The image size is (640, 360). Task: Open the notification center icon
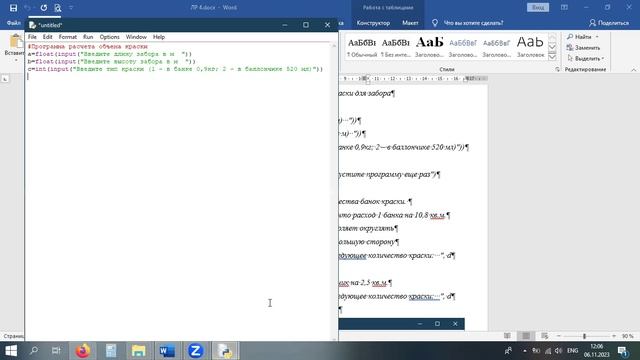click(623, 351)
